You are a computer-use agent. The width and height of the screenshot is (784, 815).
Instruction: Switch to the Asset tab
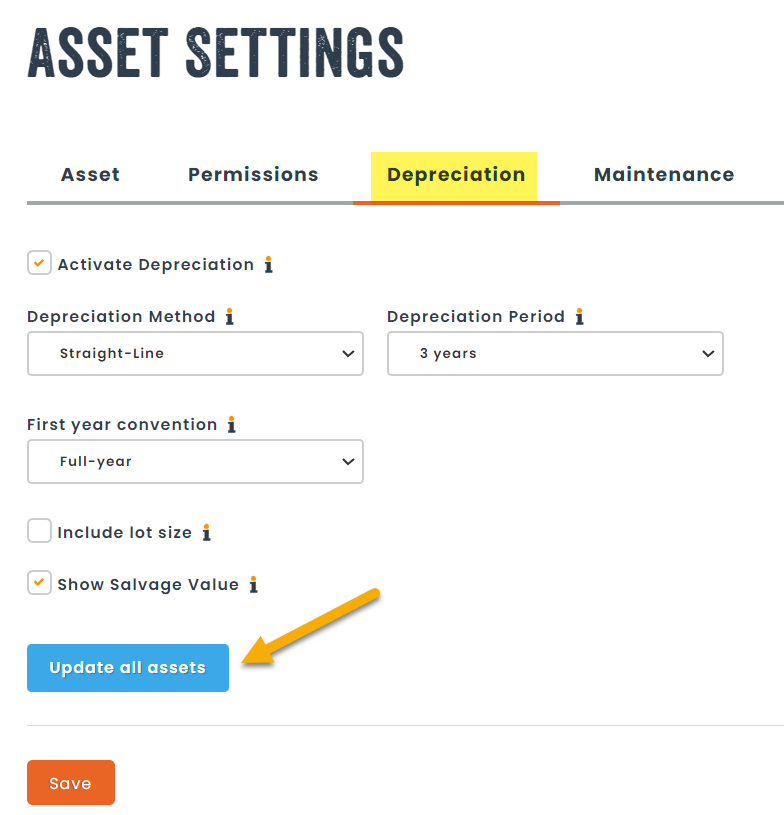point(90,175)
